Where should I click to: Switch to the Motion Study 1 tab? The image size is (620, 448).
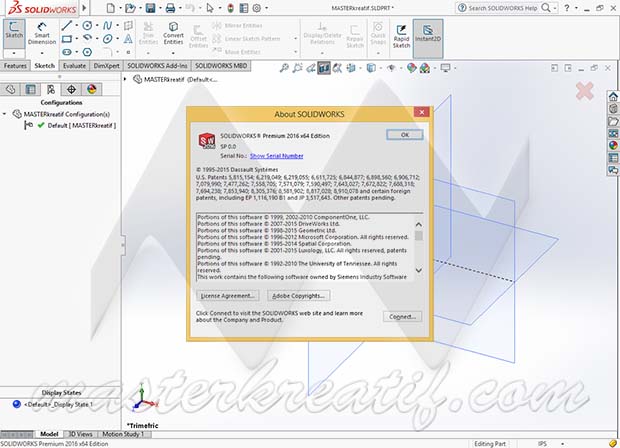point(123,434)
